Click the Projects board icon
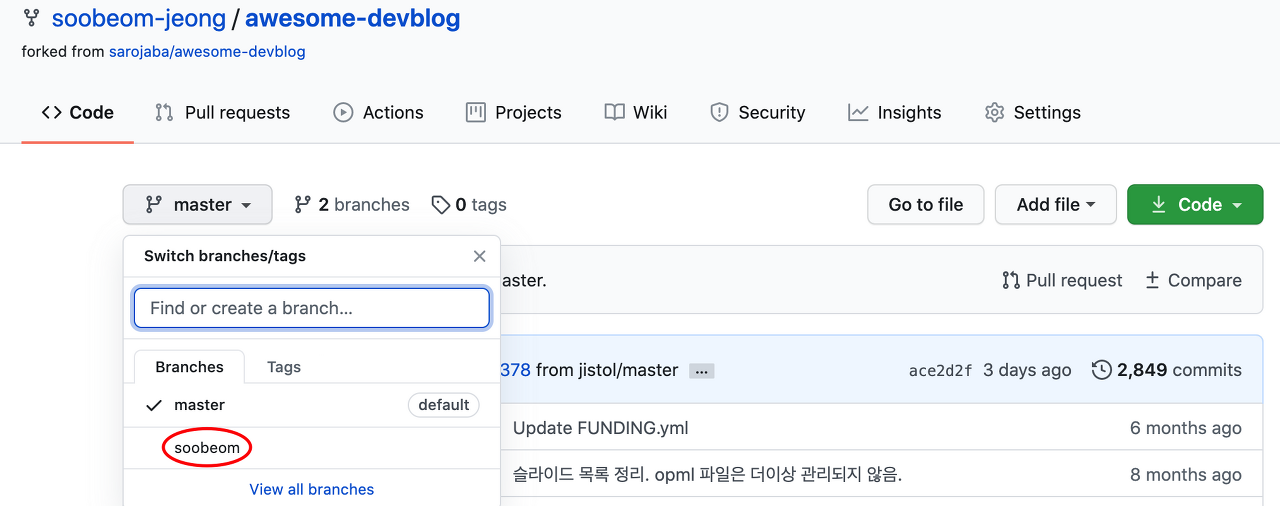1280x506 pixels. pyautogui.click(x=476, y=112)
